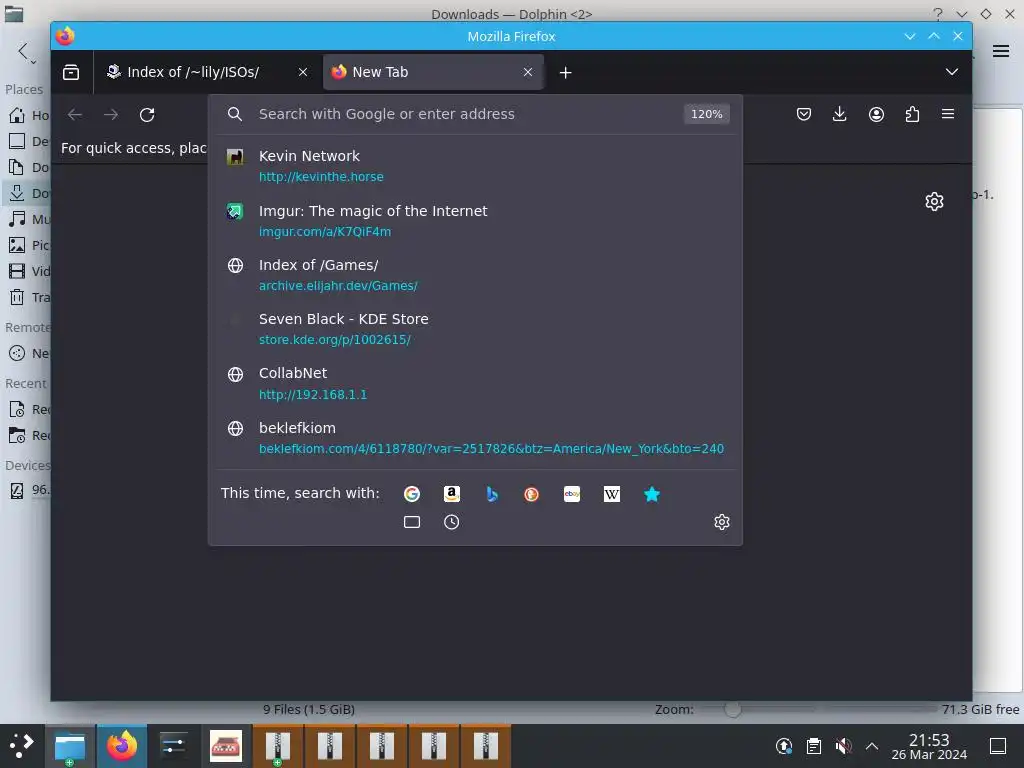Go back in Dolphin window

pos(23,51)
